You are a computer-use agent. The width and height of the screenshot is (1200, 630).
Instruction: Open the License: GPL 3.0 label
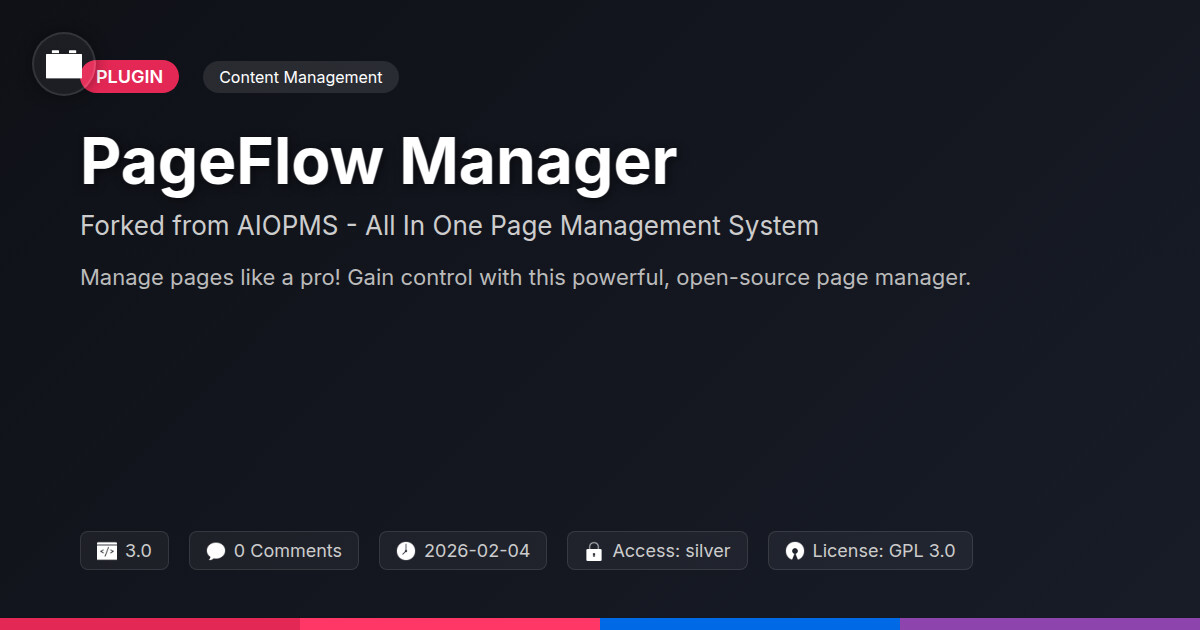[883, 551]
